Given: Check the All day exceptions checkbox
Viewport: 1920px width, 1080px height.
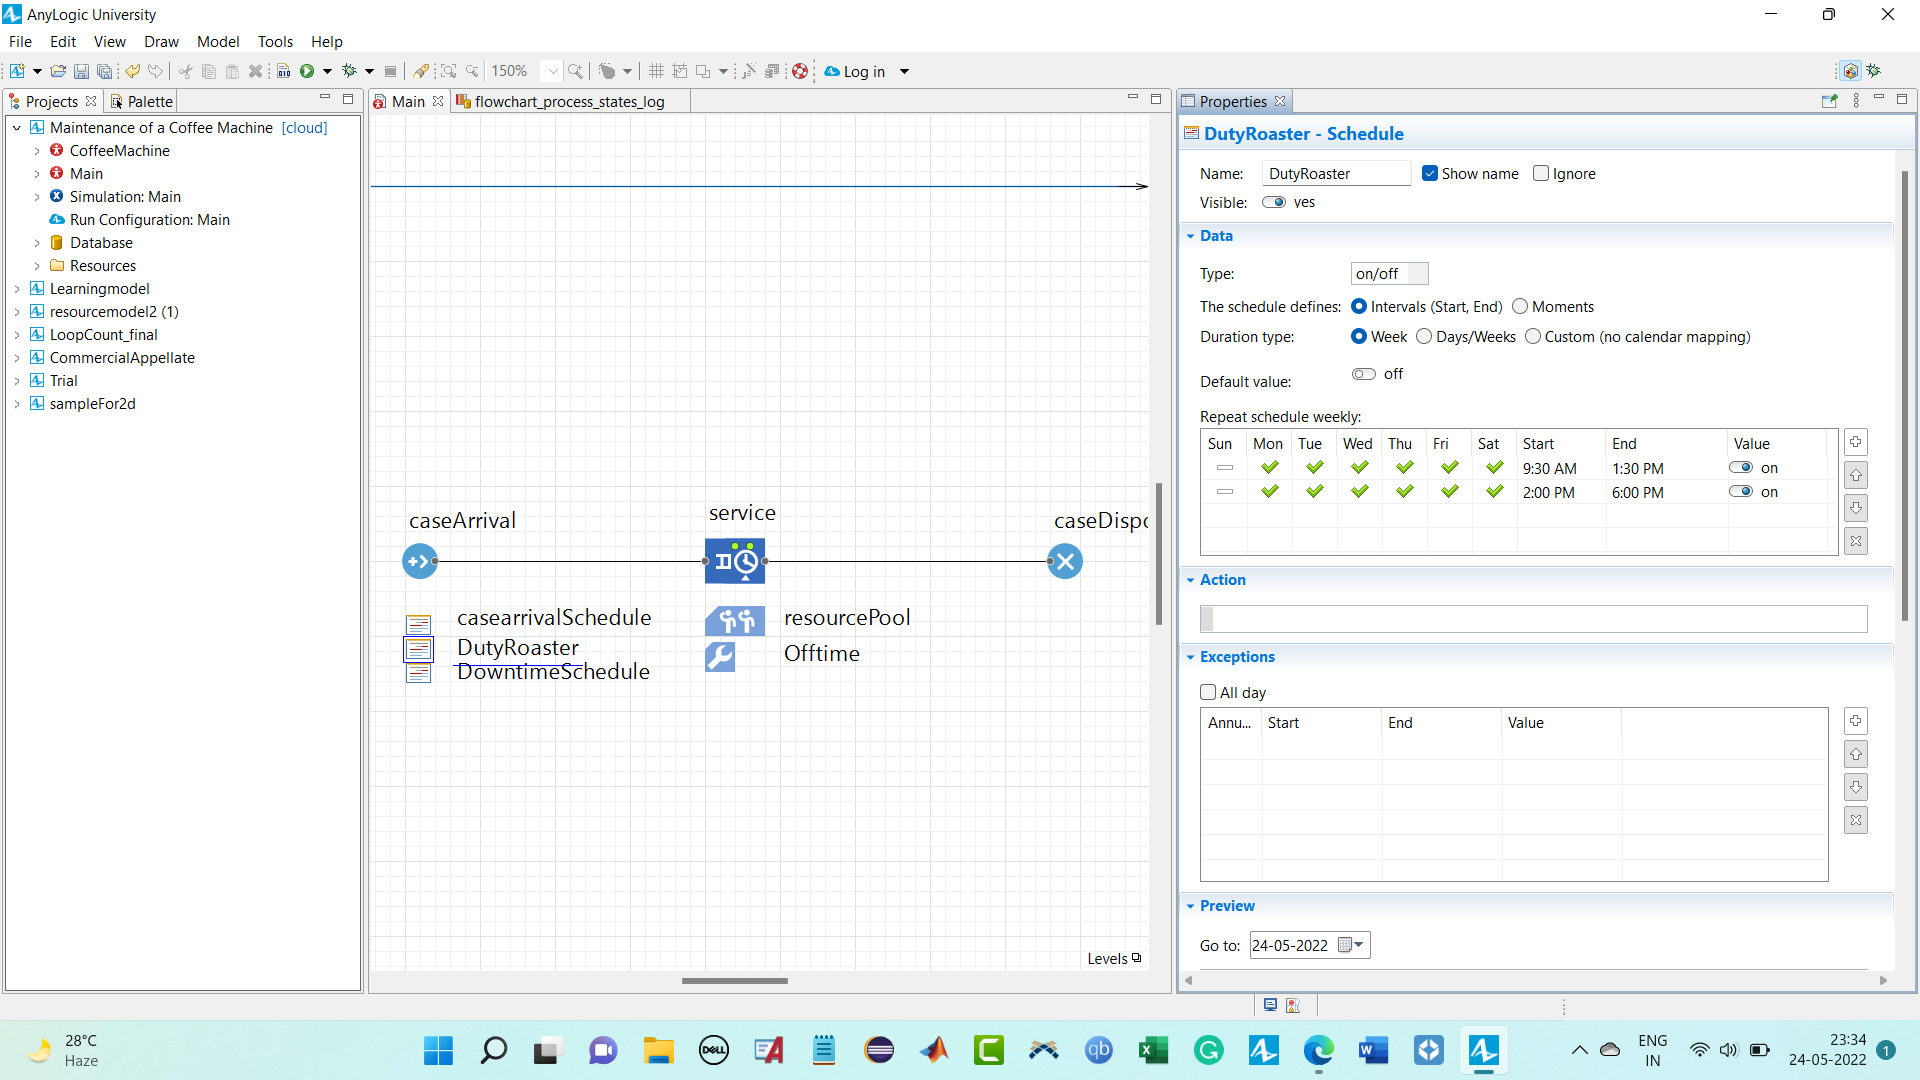Looking at the screenshot, I should (x=1208, y=692).
